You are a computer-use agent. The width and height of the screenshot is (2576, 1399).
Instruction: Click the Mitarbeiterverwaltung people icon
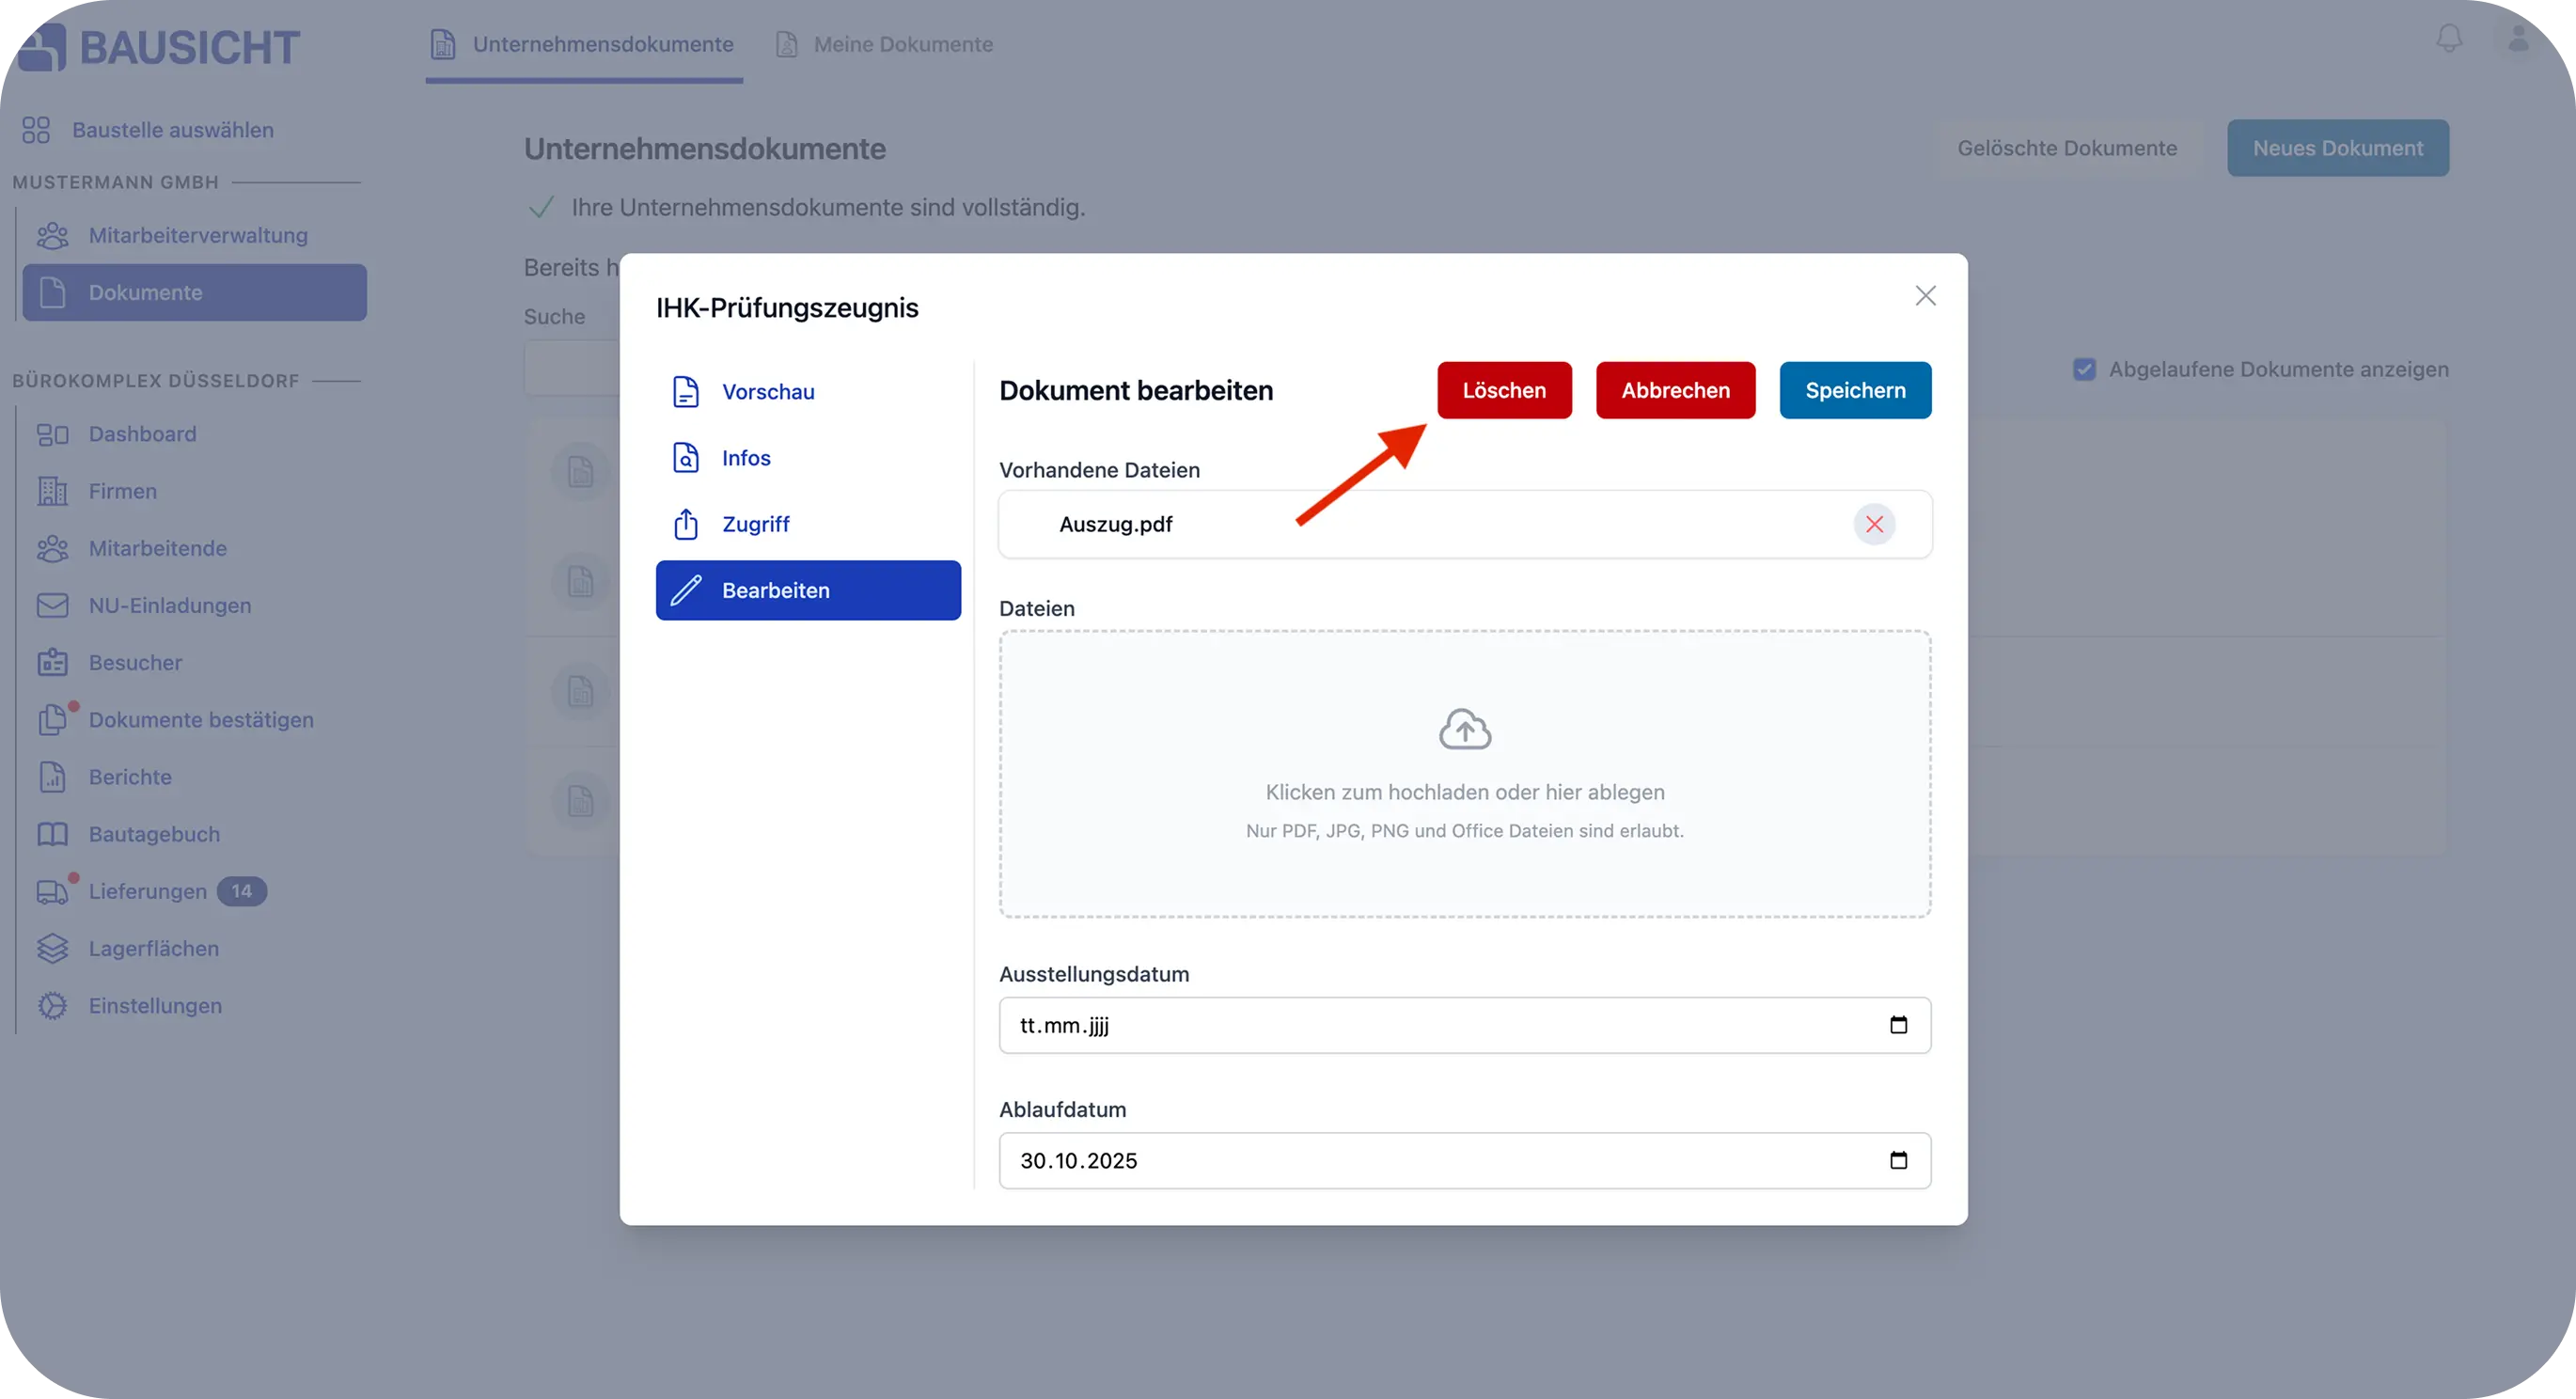coord(53,235)
